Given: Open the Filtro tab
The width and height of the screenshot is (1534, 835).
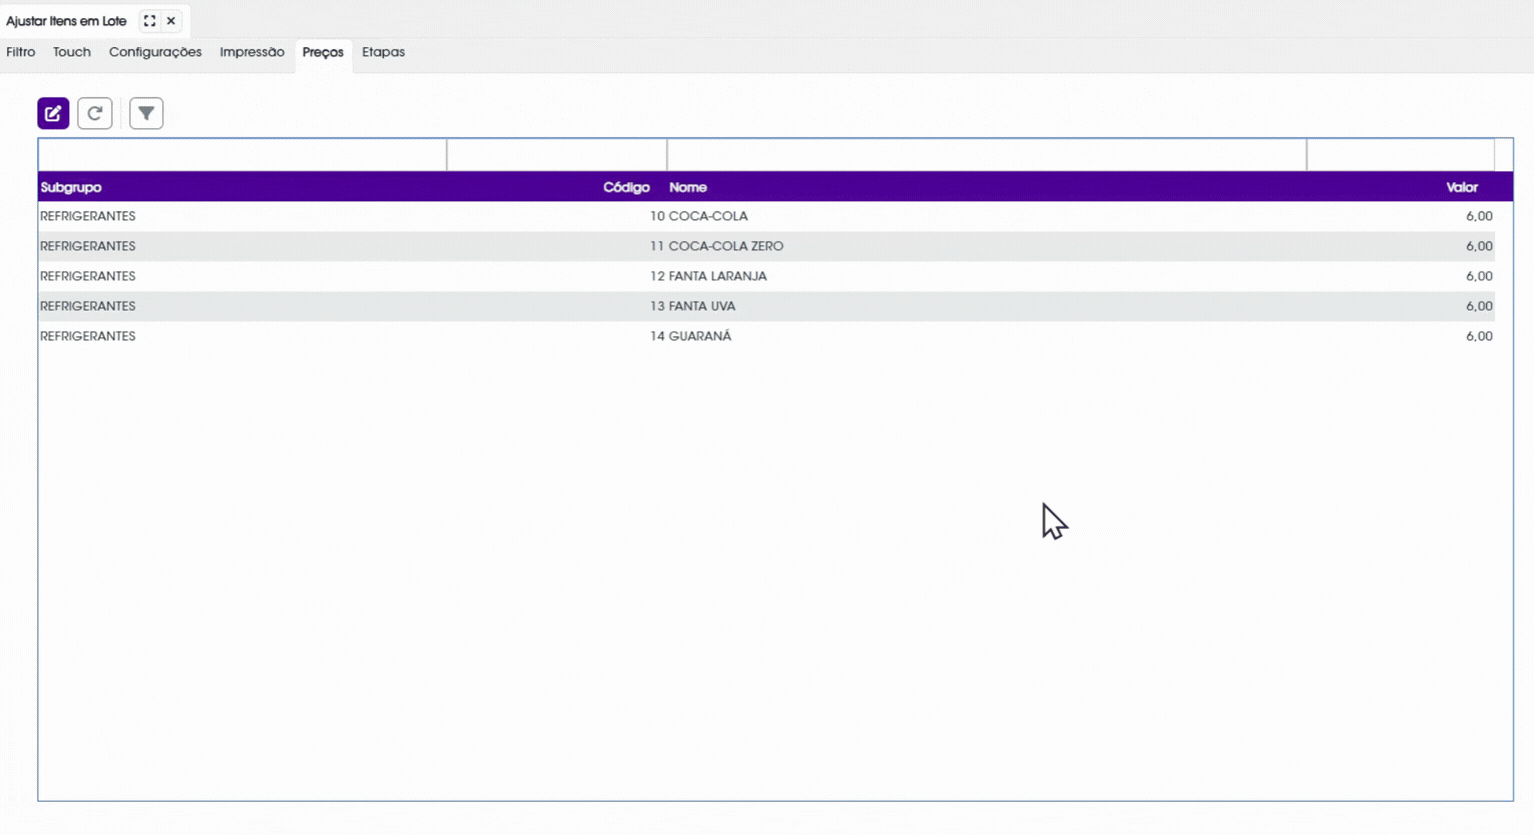Looking at the screenshot, I should pos(21,52).
